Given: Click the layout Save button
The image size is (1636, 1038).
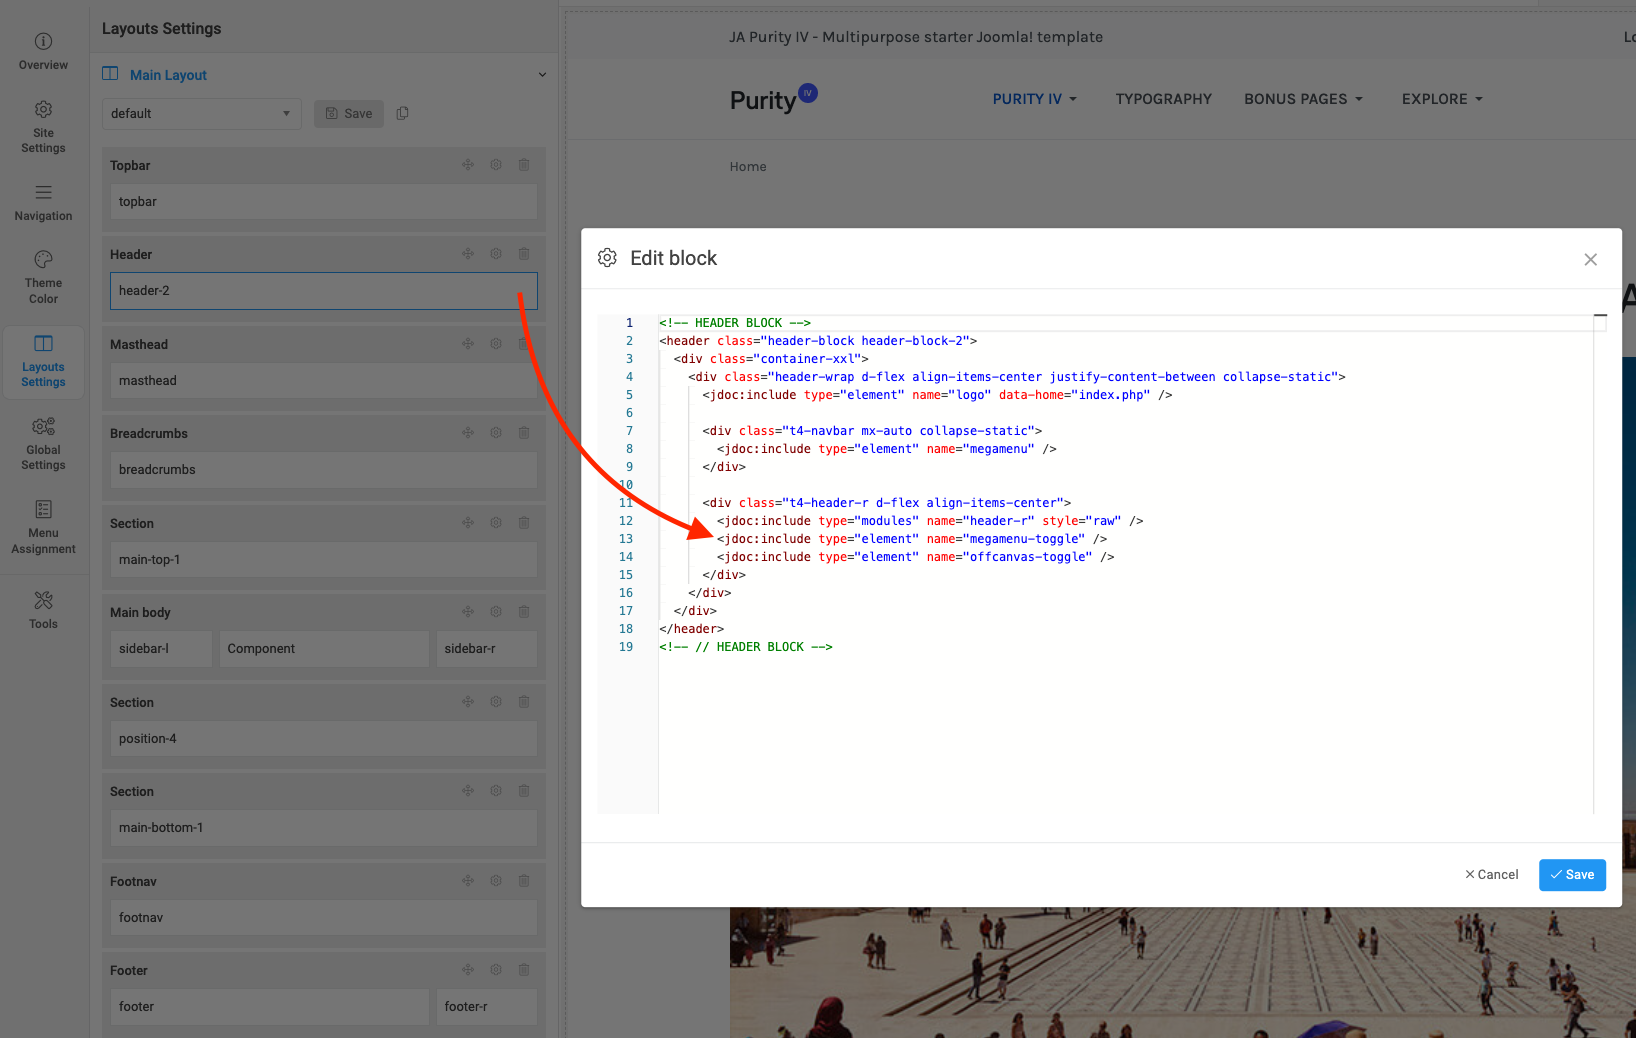Looking at the screenshot, I should (349, 113).
